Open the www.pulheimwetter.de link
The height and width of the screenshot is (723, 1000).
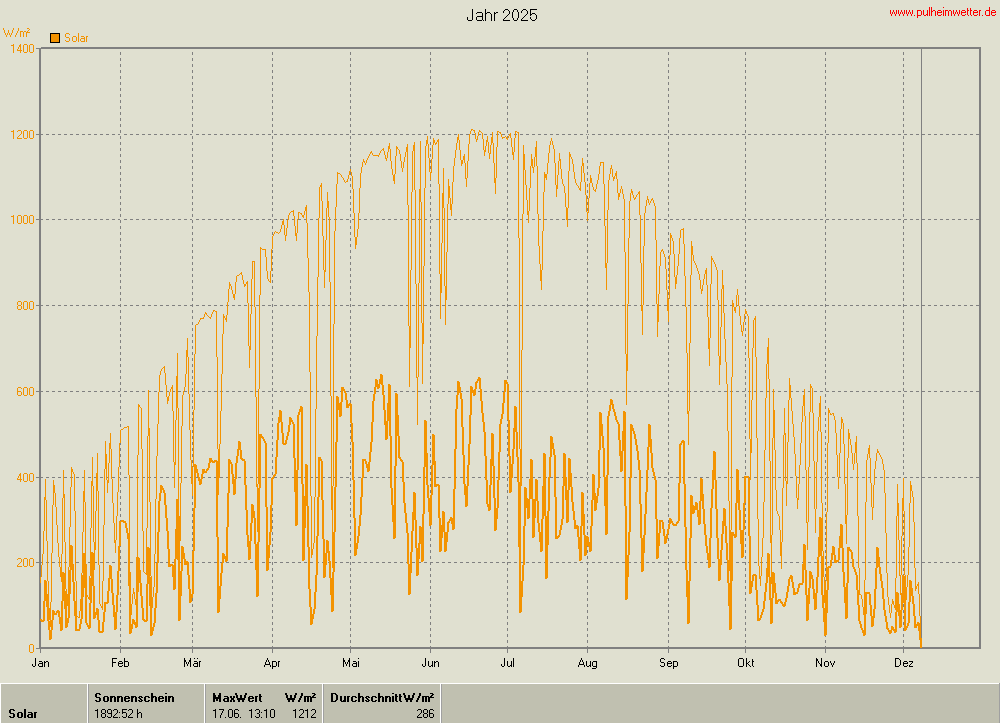coord(941,12)
